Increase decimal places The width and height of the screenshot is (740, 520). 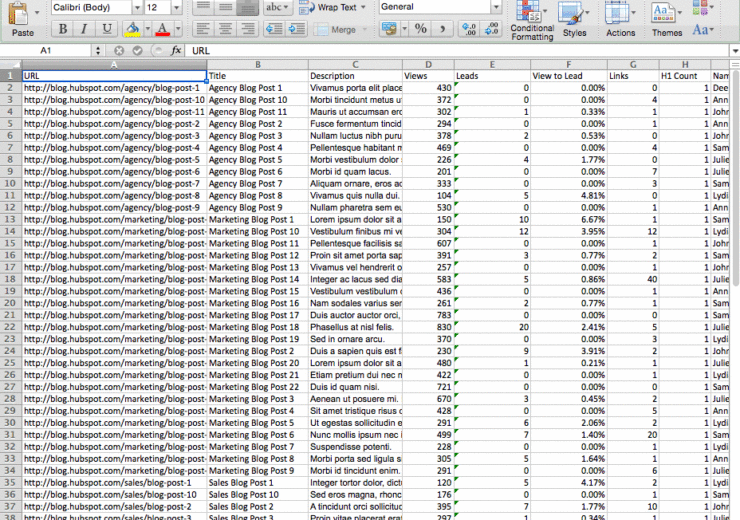[x=469, y=29]
